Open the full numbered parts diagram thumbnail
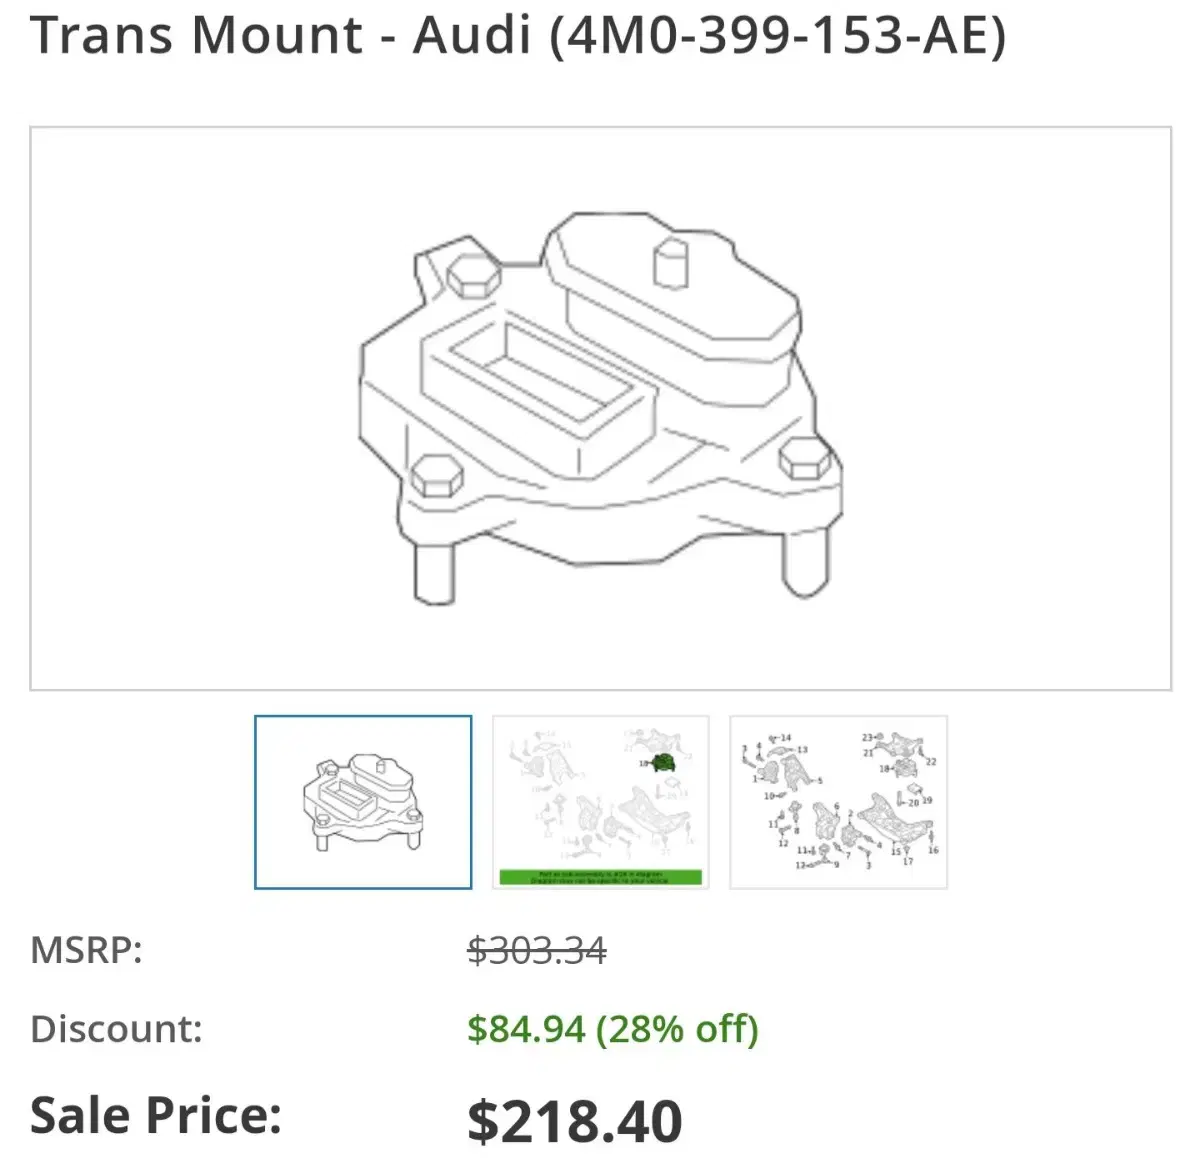 pos(839,802)
